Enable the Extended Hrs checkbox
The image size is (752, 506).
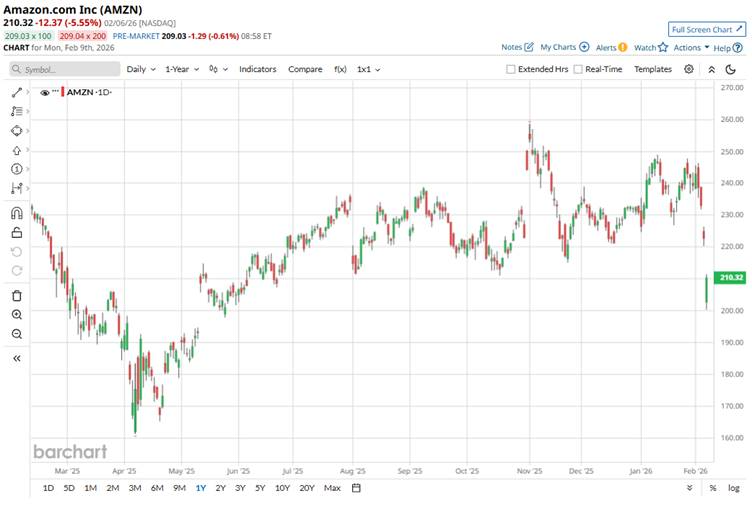pyautogui.click(x=511, y=69)
